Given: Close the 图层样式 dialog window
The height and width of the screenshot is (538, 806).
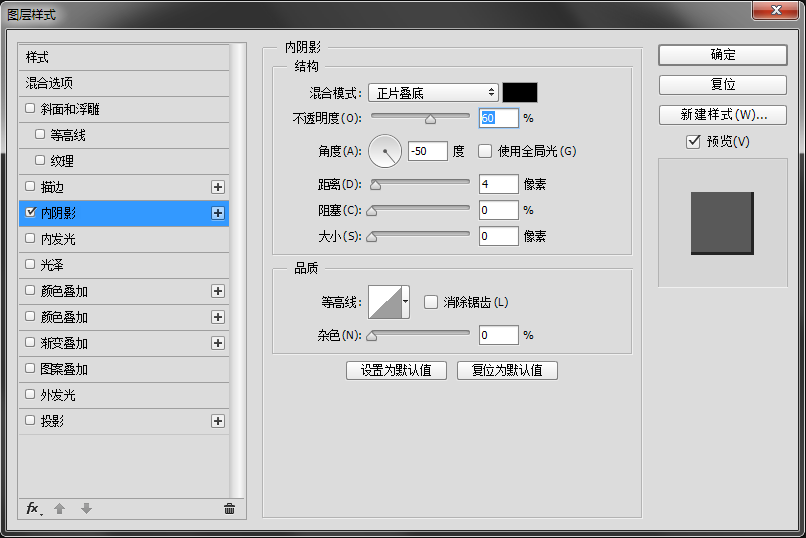Looking at the screenshot, I should pos(776,10).
